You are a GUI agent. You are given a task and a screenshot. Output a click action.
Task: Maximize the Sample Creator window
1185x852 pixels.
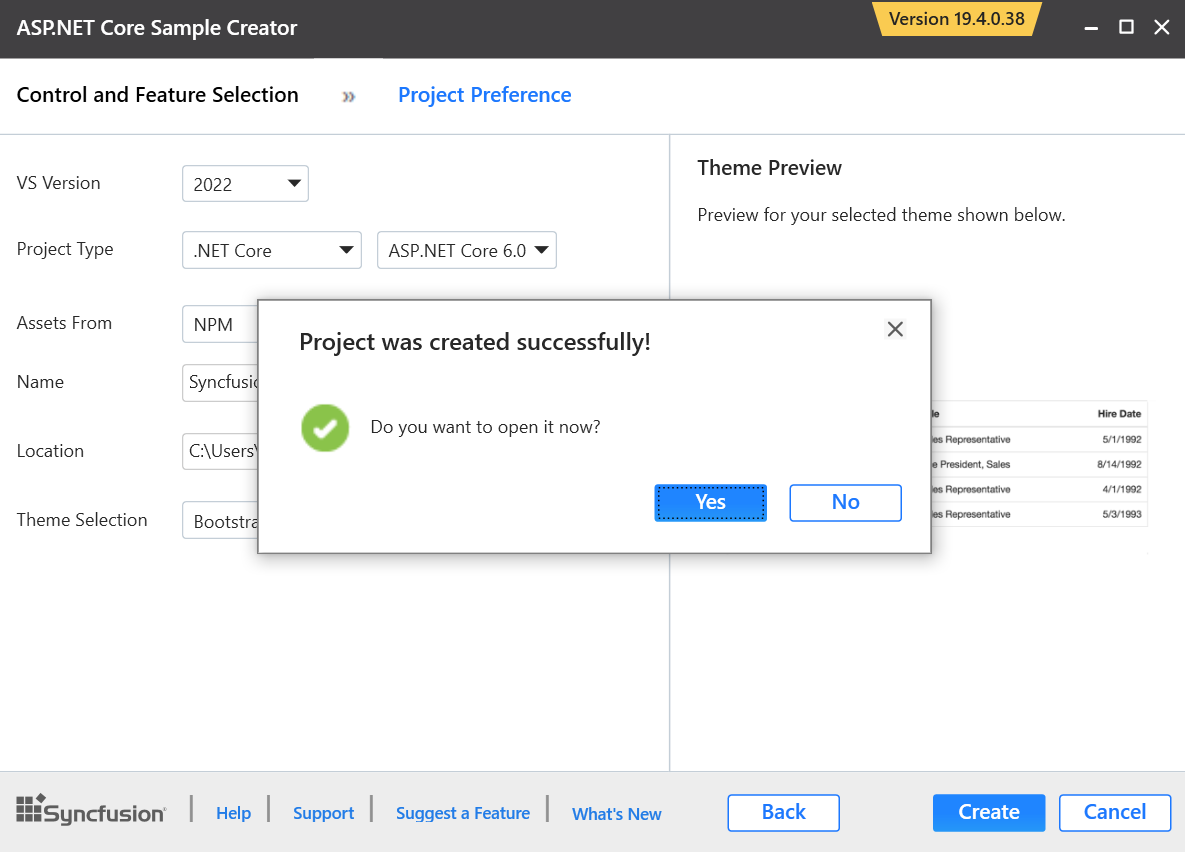[x=1126, y=27]
